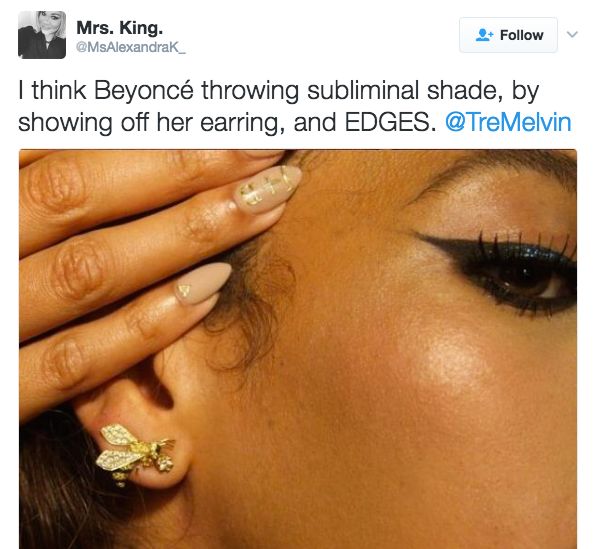Open the attached close-up photo
The width and height of the screenshot is (604, 549).
pyautogui.click(x=298, y=349)
